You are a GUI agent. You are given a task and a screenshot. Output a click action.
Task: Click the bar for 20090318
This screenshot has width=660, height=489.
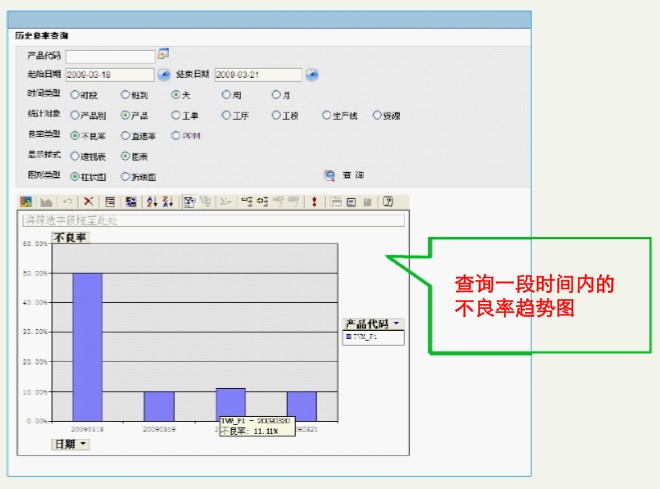point(88,347)
